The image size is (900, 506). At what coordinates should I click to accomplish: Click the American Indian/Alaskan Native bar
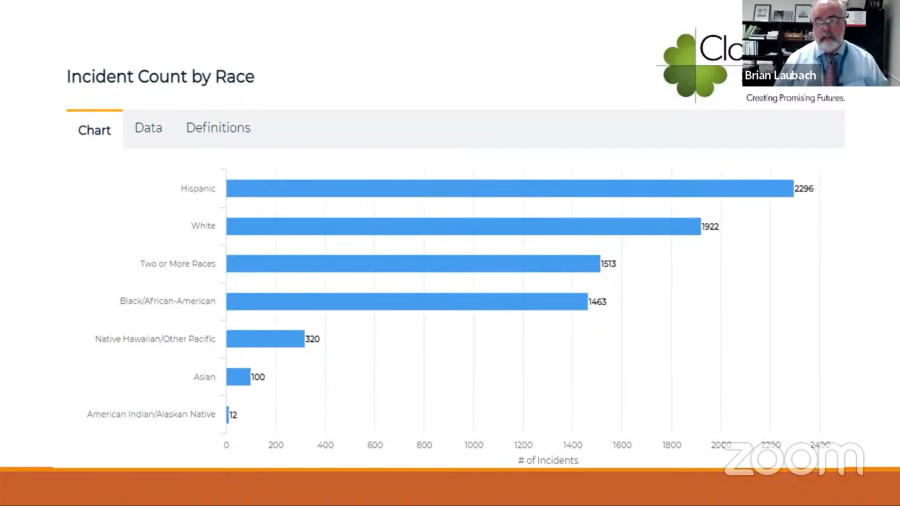click(x=228, y=414)
